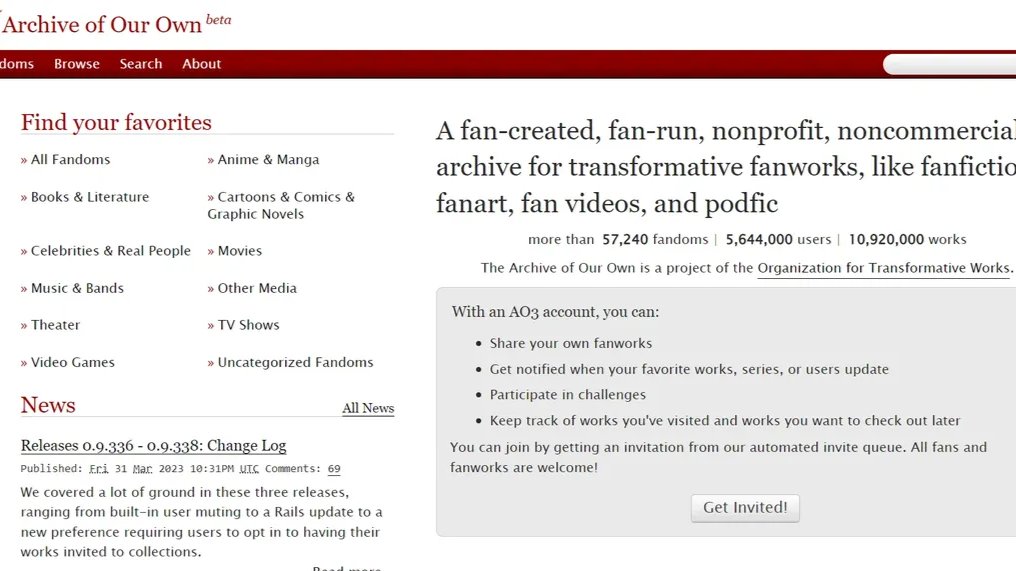The width and height of the screenshot is (1016, 571).
Task: Browse the TV Shows category
Action: click(248, 325)
